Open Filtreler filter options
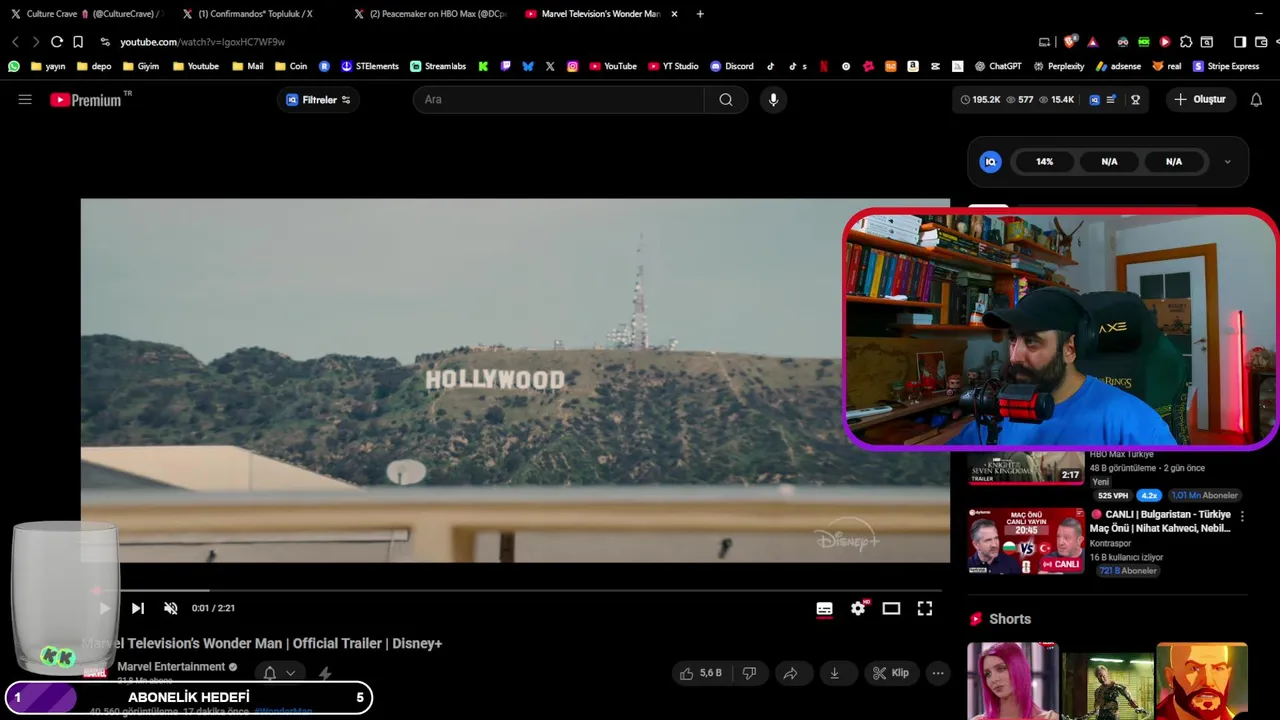 318,99
